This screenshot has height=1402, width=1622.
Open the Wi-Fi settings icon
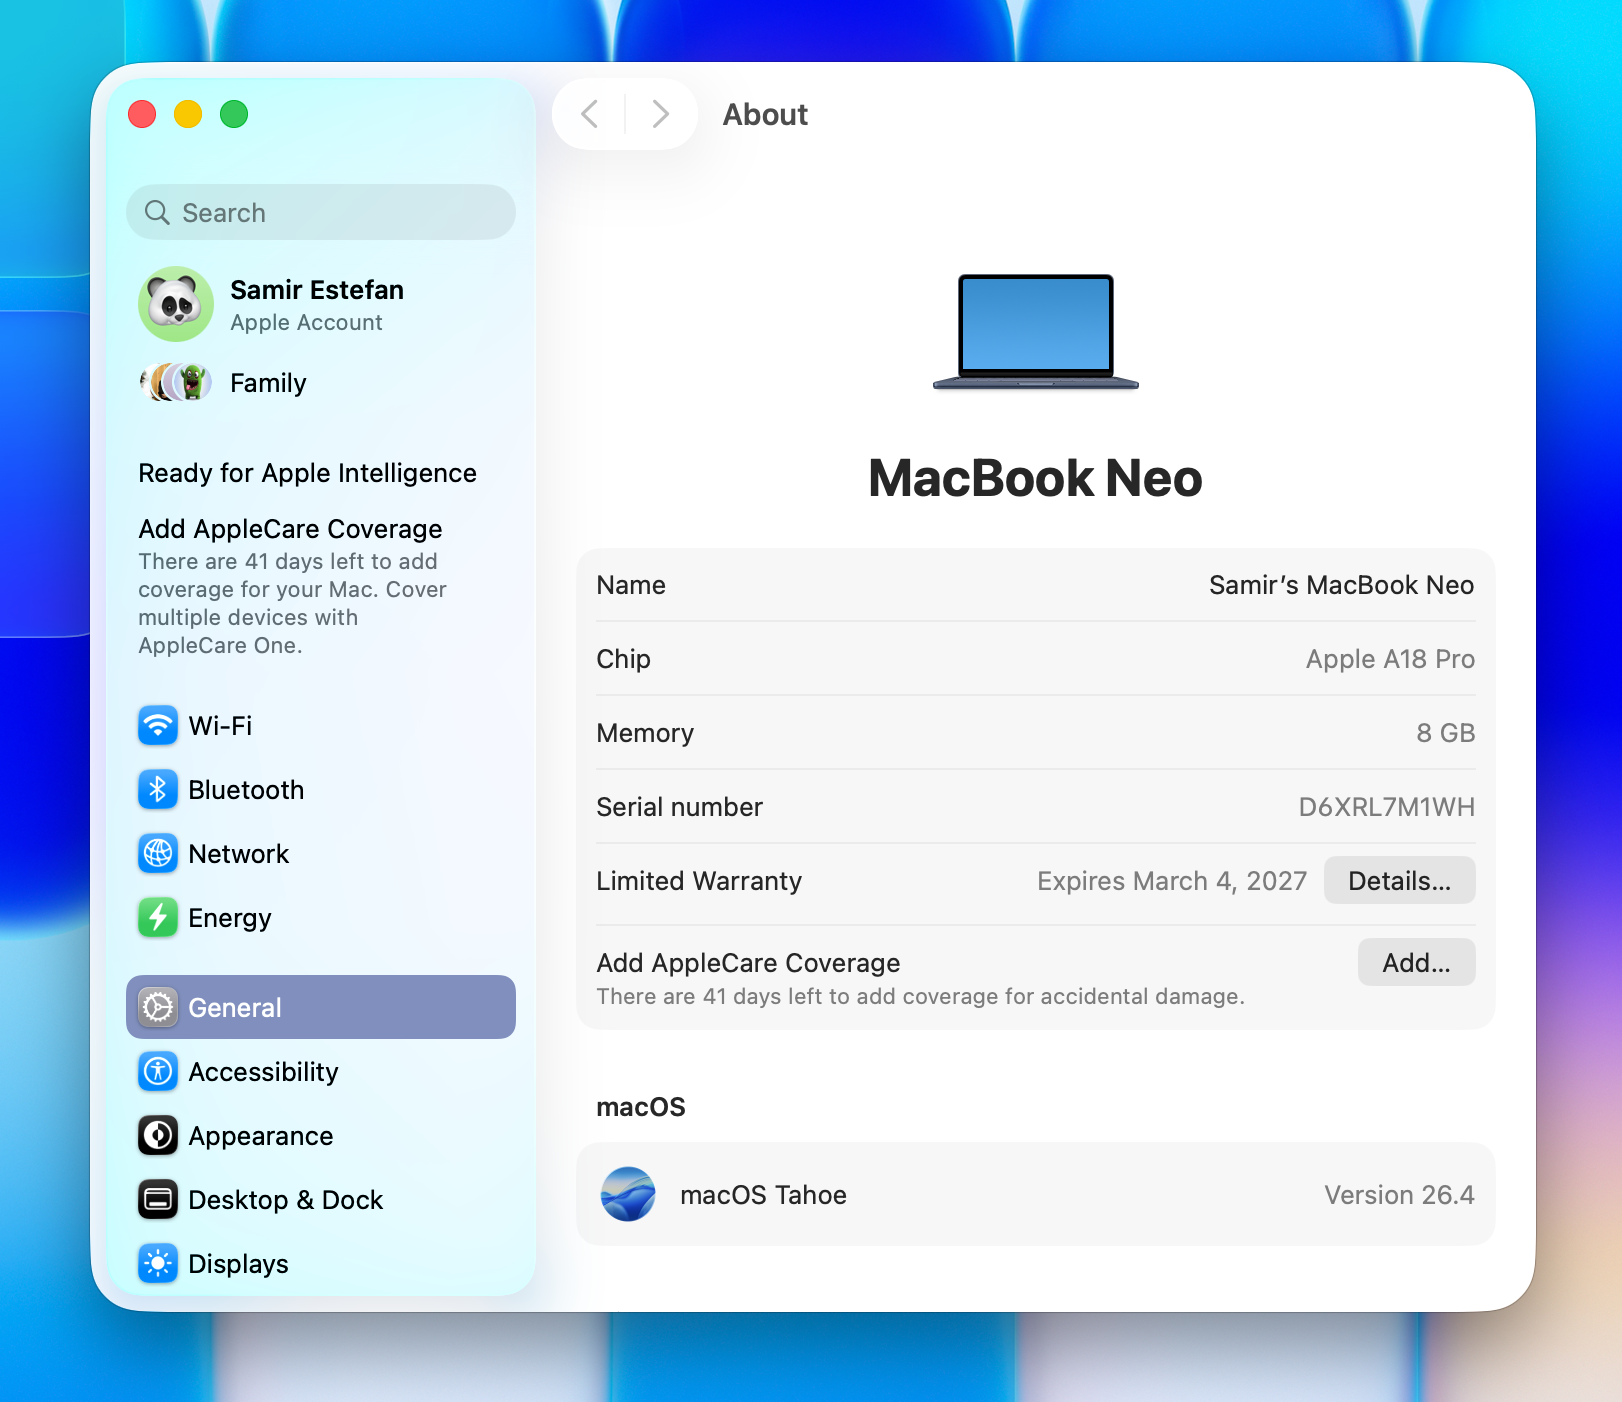(x=158, y=726)
